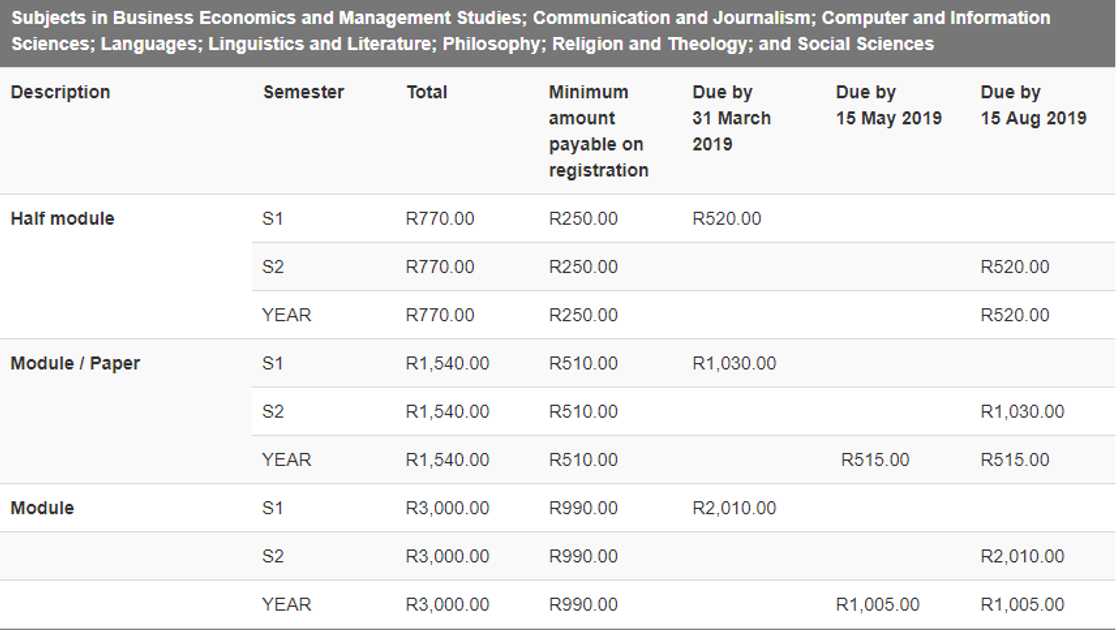
Task: Select the Due by 15 May 2019 header
Action: click(888, 105)
